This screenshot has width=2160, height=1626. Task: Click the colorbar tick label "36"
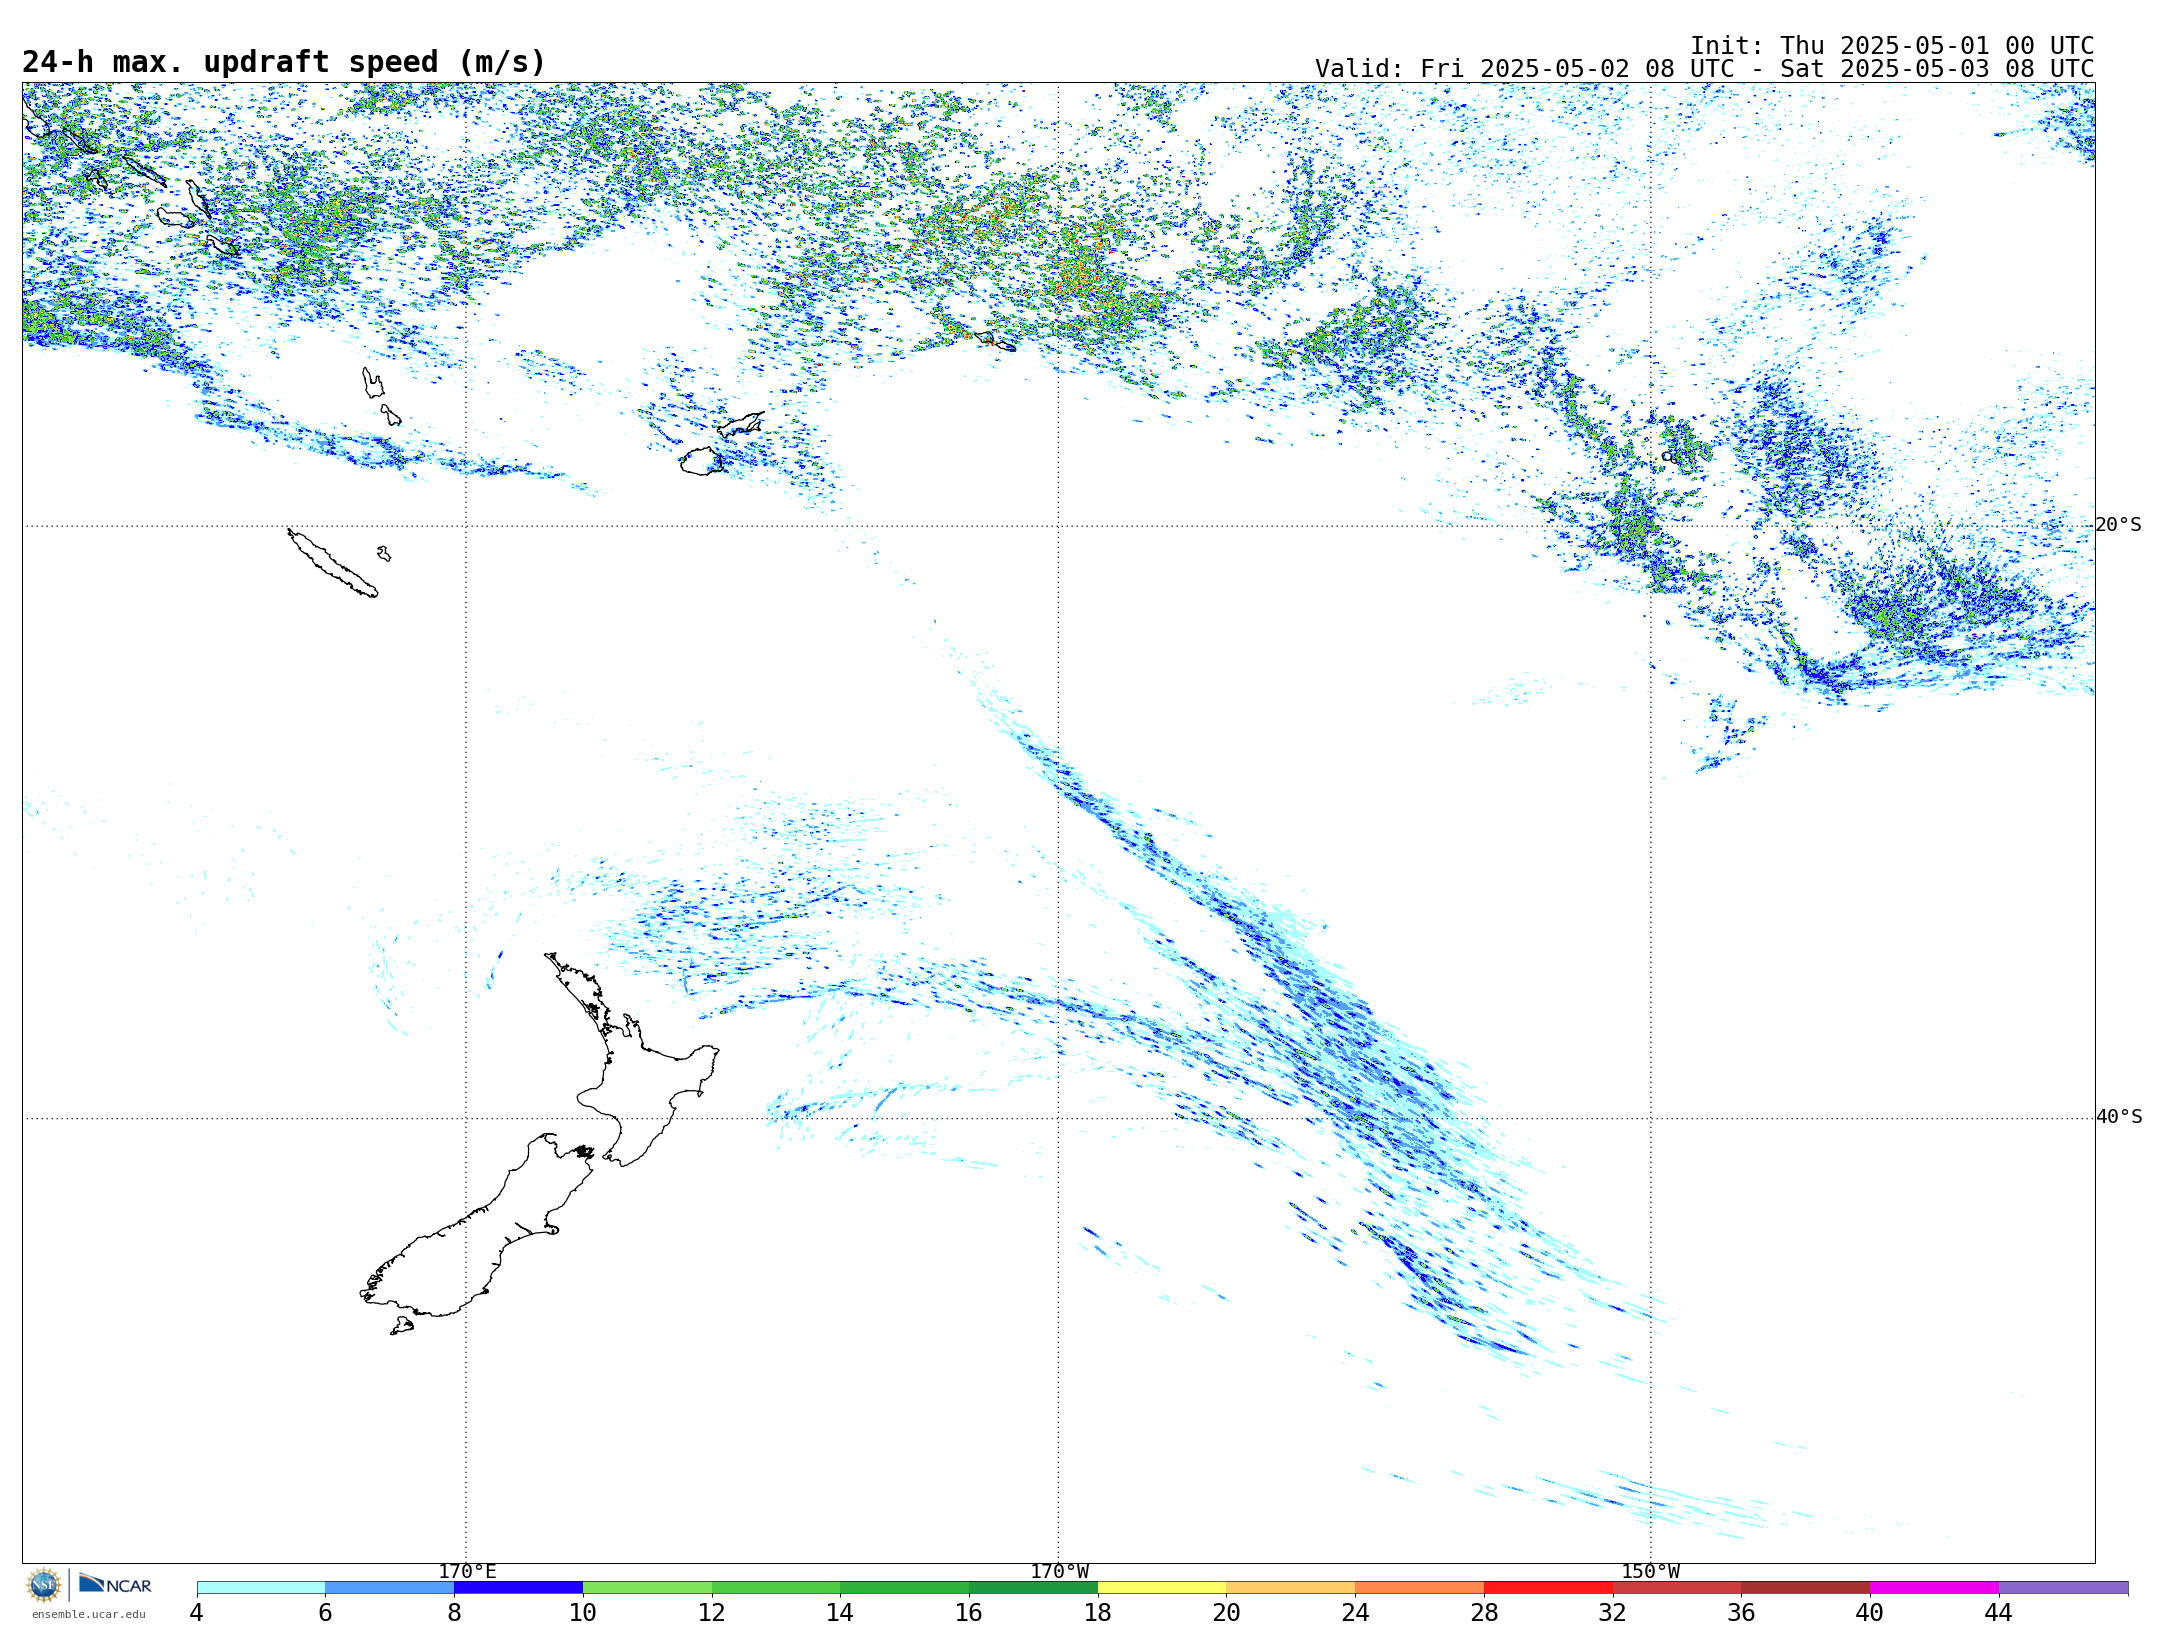[x=1741, y=1613]
